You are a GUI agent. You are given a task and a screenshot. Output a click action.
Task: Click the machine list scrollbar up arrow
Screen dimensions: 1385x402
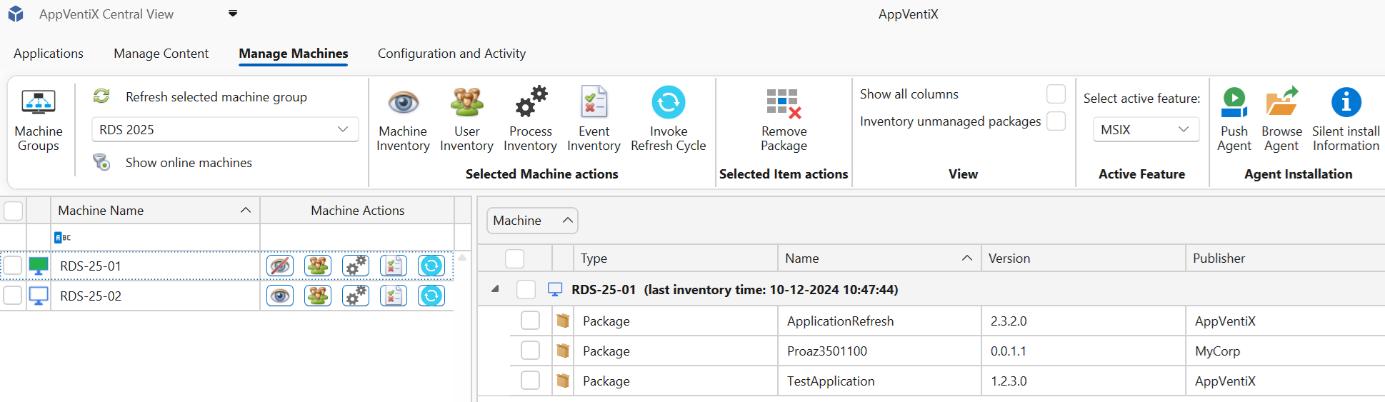[x=462, y=258]
